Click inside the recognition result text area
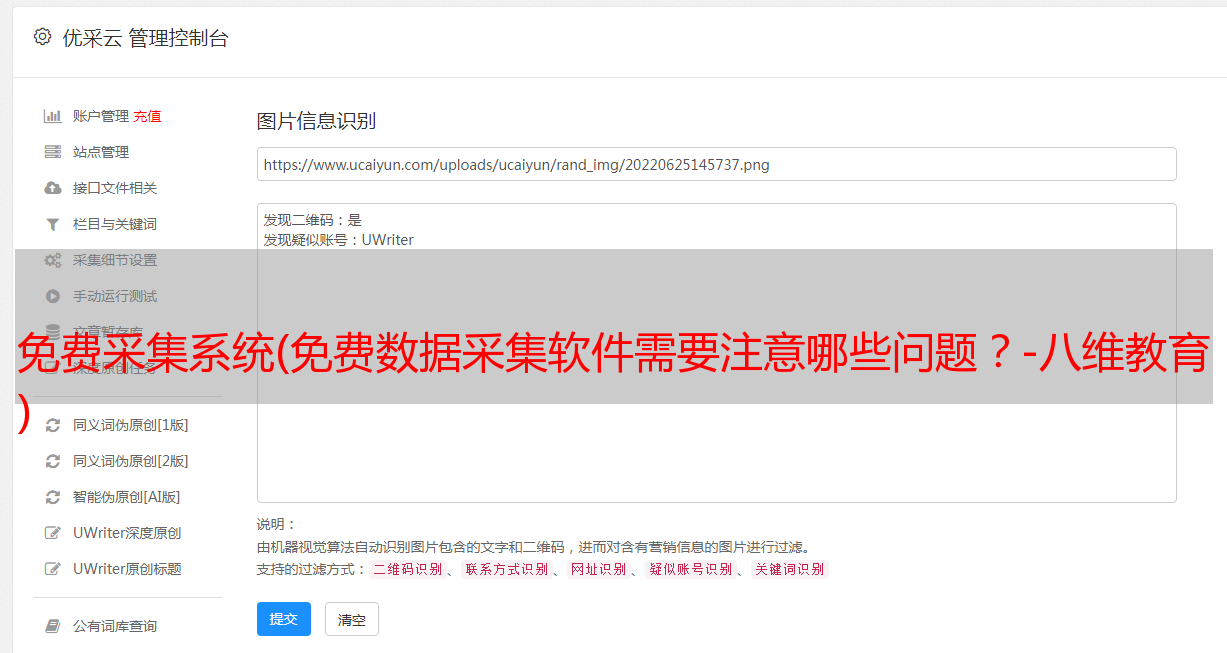Screen dimensions: 1227x653 click(716, 353)
